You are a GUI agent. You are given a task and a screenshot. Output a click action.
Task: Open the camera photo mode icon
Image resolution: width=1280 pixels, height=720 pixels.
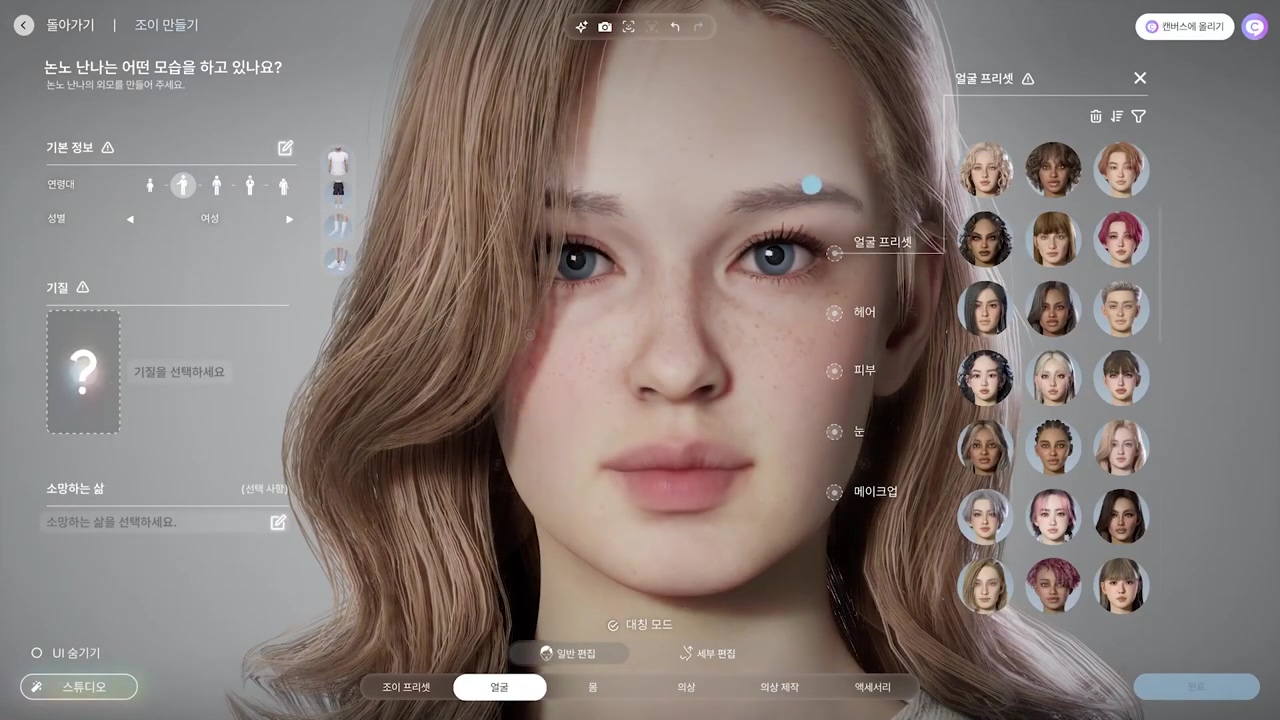pos(605,27)
